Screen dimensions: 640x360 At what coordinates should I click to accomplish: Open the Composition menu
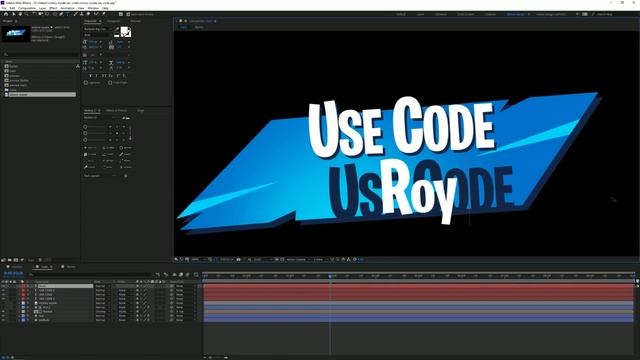[x=27, y=8]
